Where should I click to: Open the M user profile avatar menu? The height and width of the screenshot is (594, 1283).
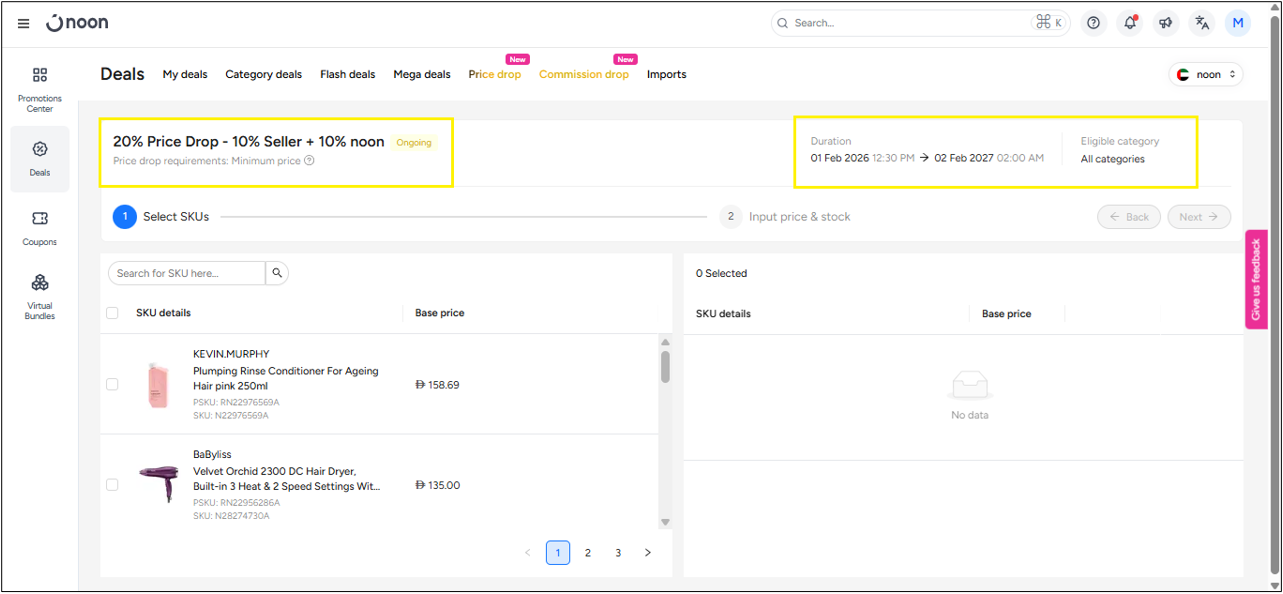point(1238,23)
